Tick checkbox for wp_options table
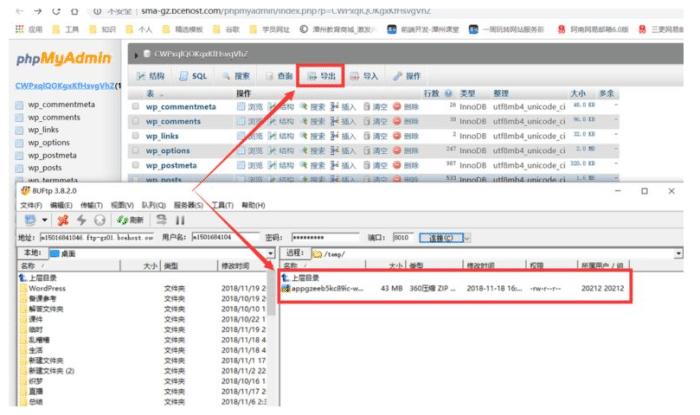Viewport: 700px width, 415px height. (135, 150)
